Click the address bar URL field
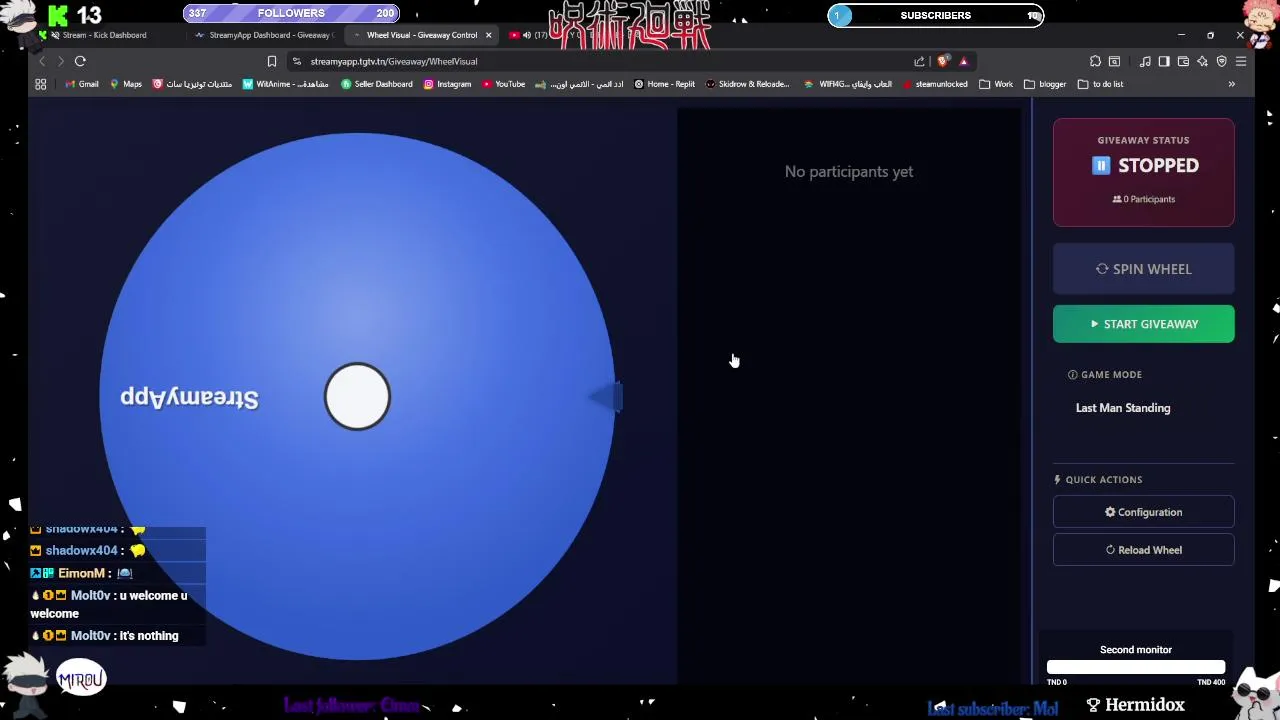This screenshot has width=1280, height=720. (x=600, y=61)
